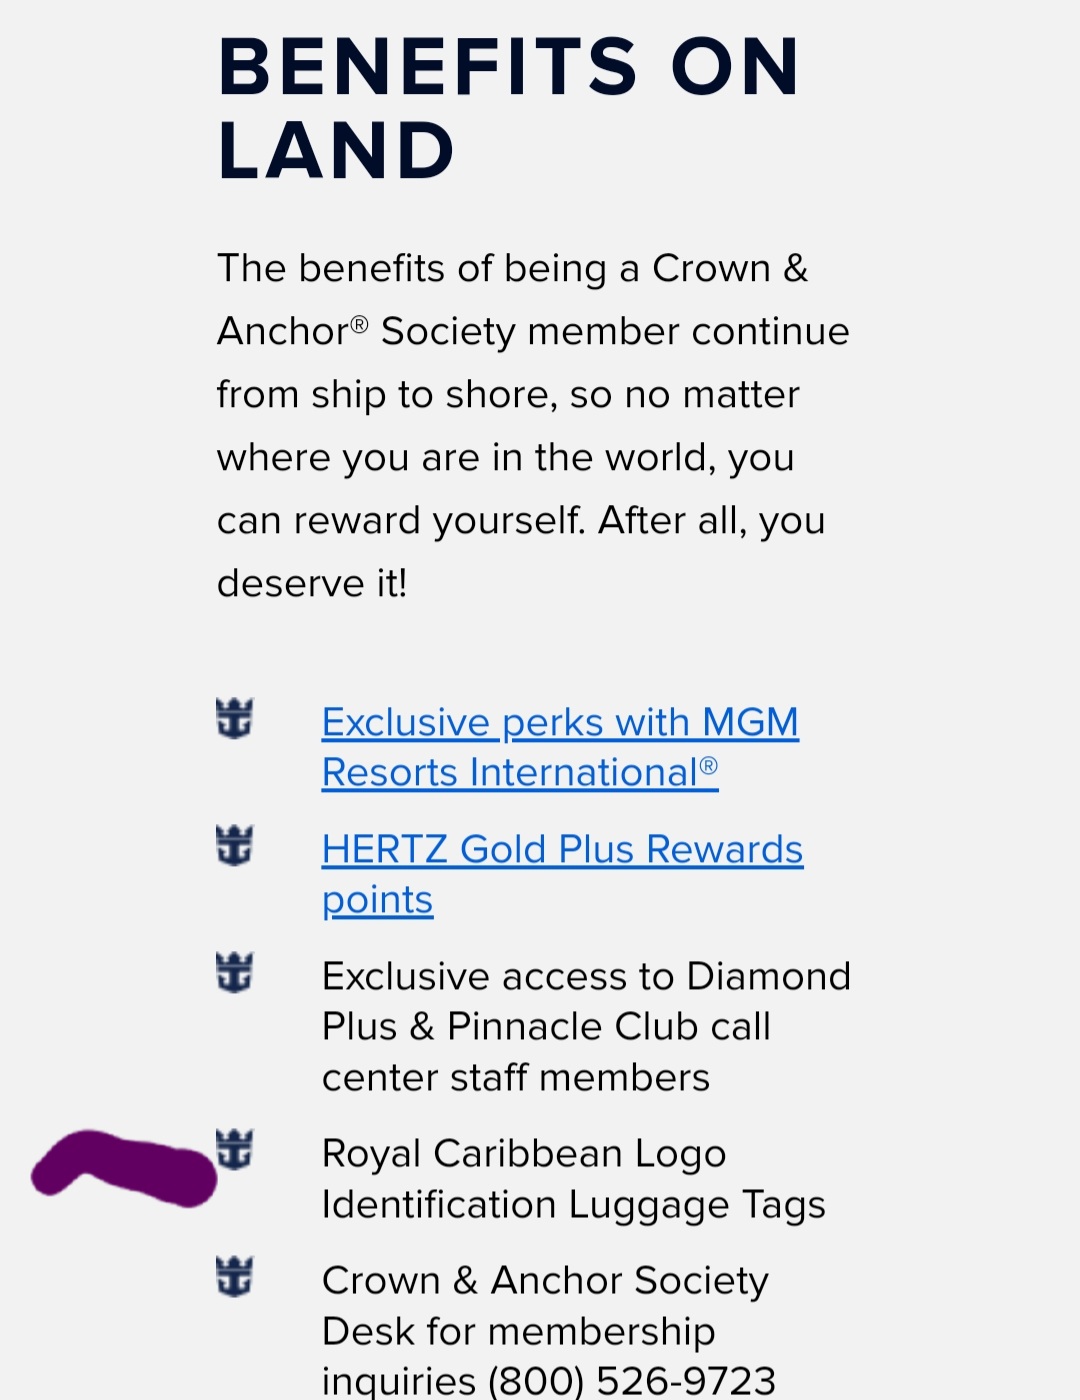Select the Royal Caribbean Logo Luggage Tags text
This screenshot has width=1080, height=1400.
(x=574, y=1179)
